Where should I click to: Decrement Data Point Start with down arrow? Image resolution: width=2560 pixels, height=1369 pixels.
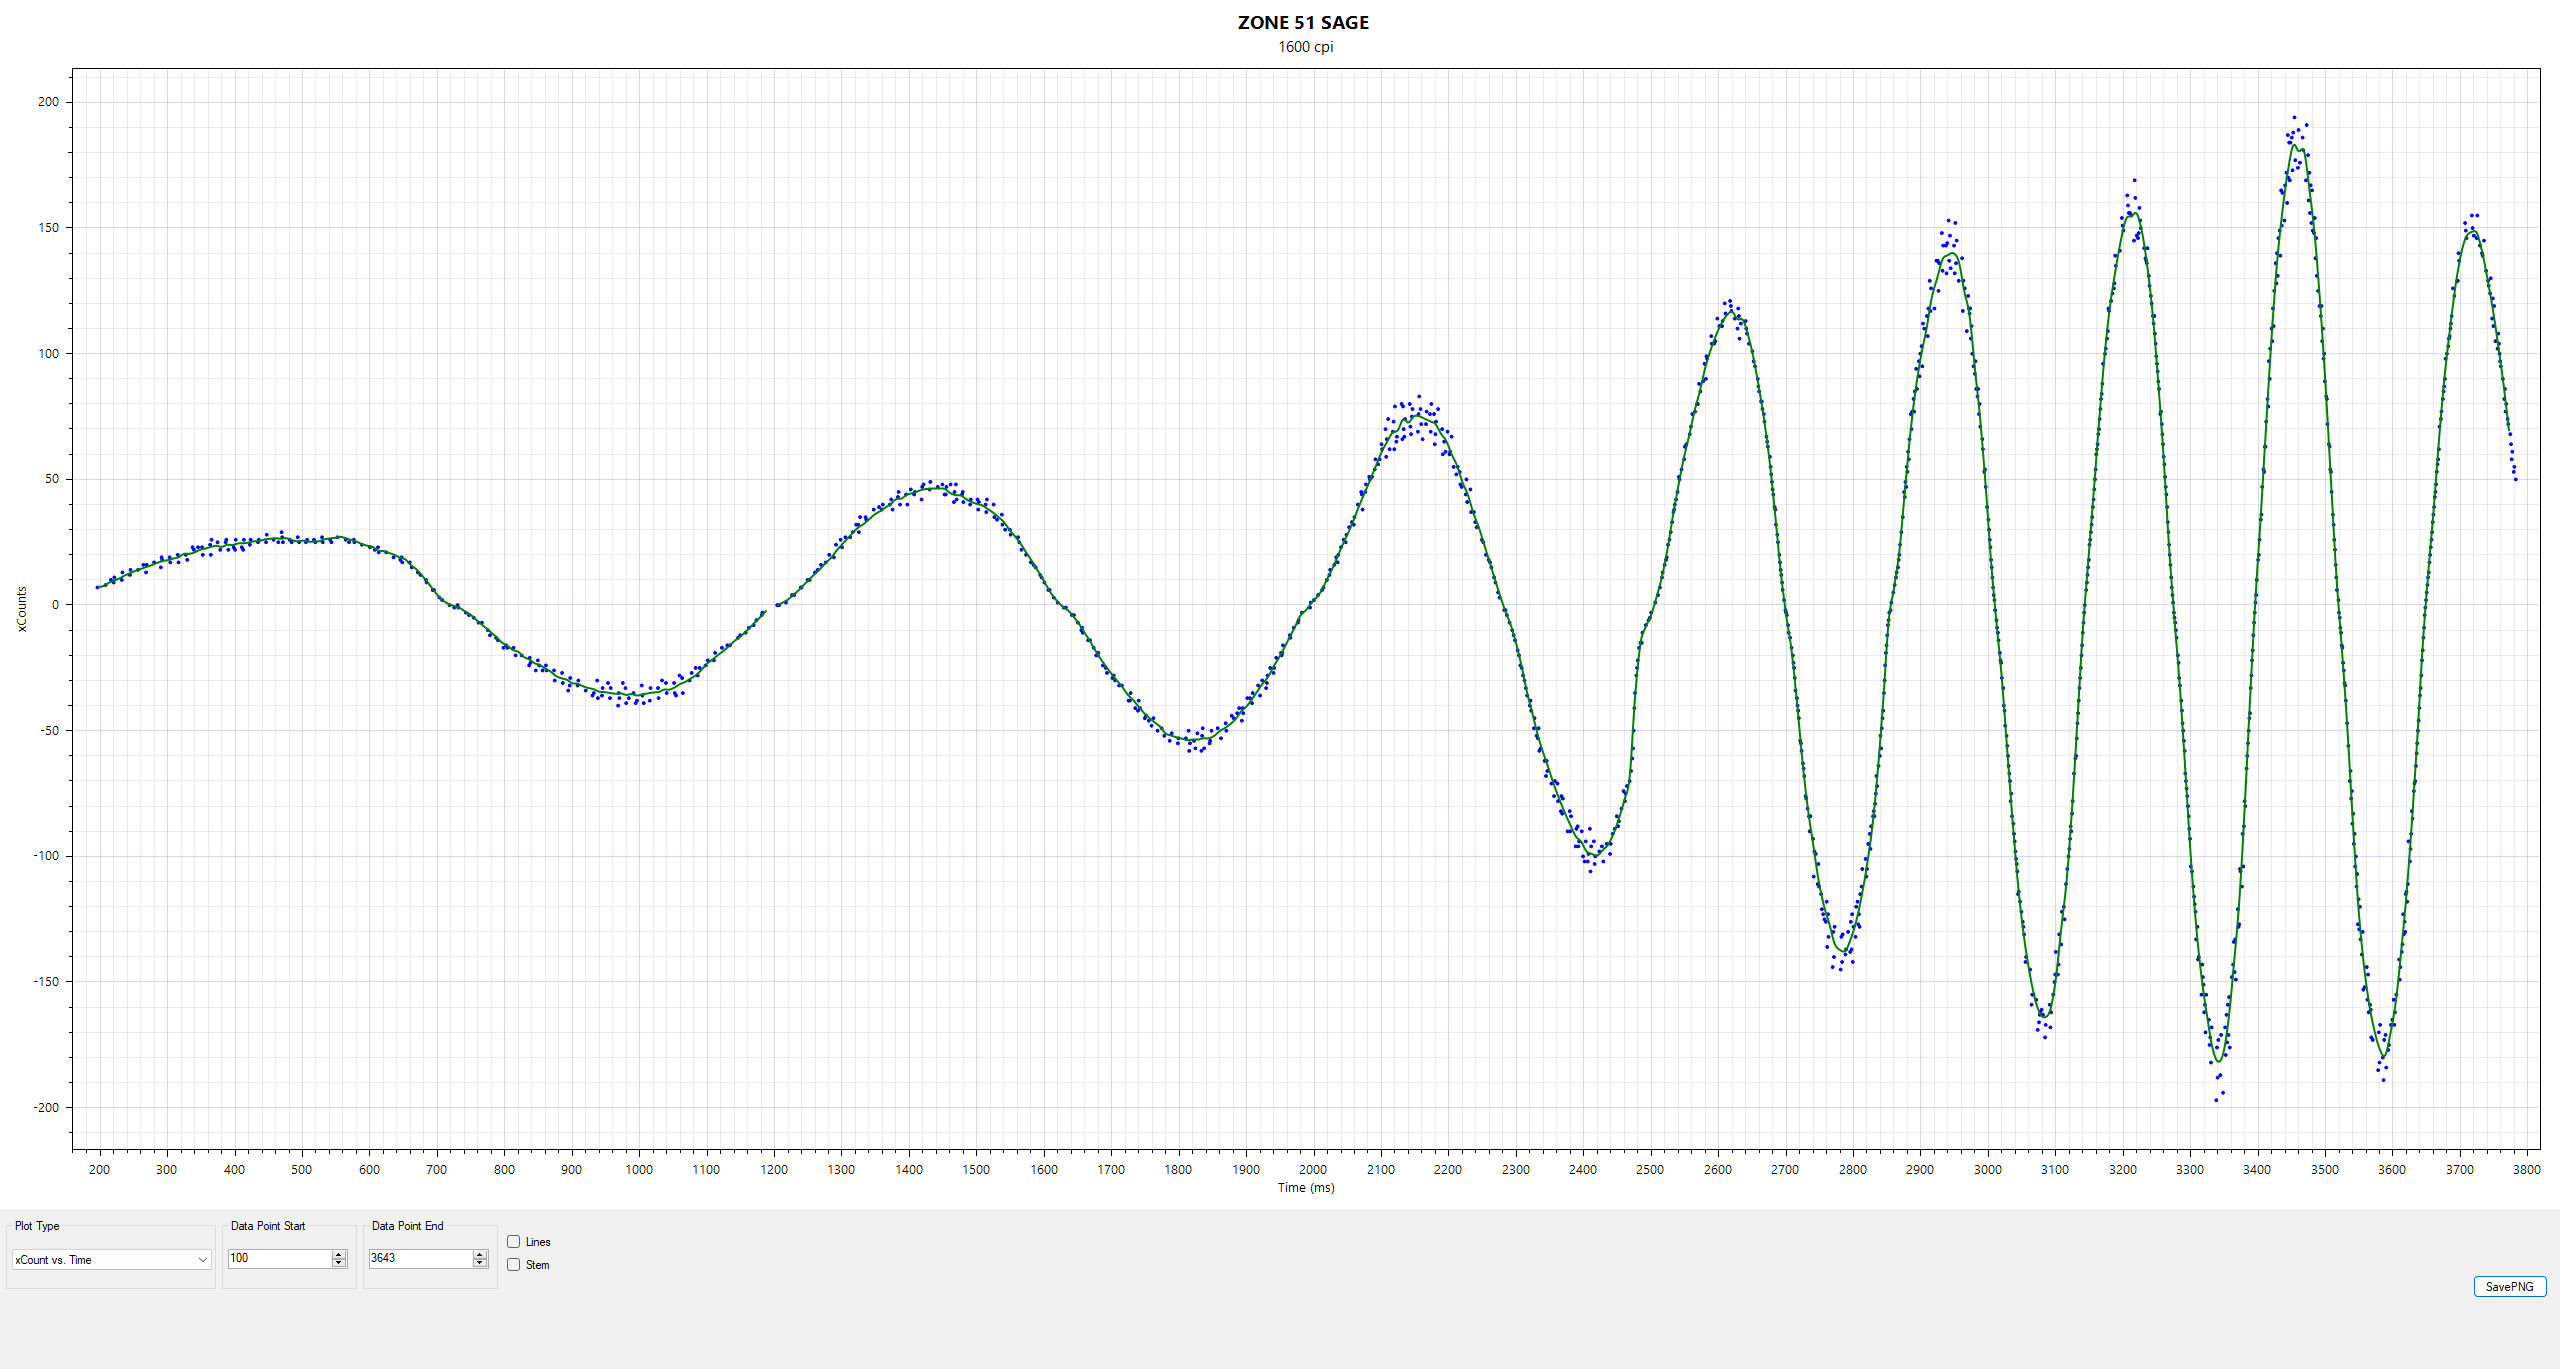(339, 1263)
